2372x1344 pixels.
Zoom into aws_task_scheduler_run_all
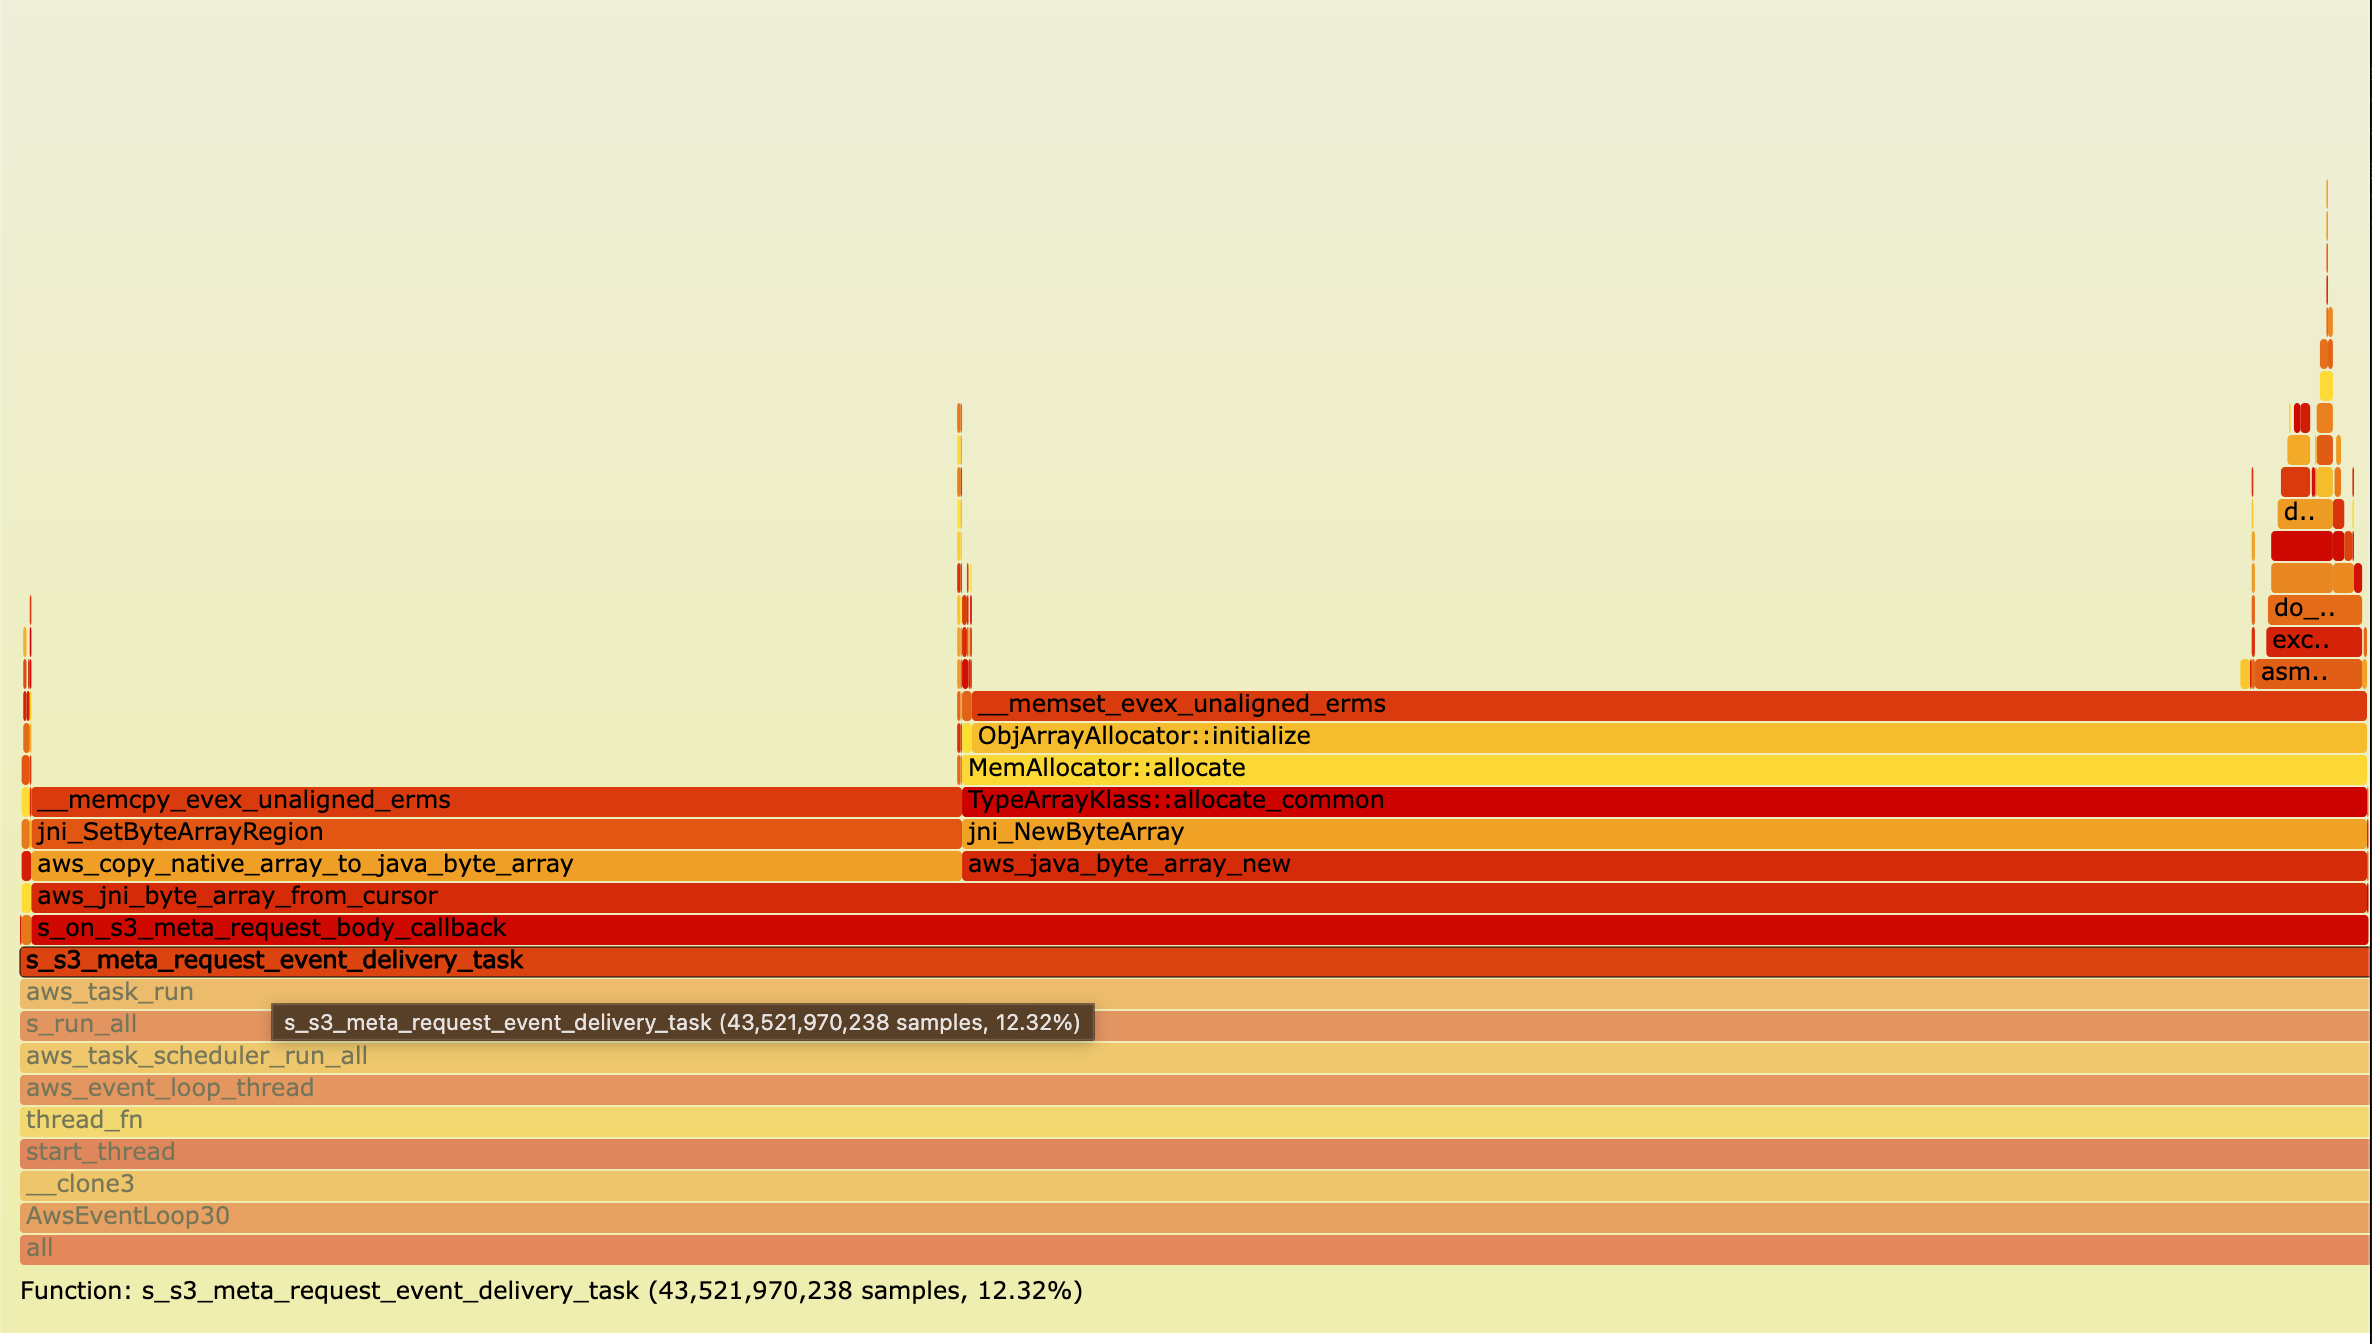coord(196,1056)
